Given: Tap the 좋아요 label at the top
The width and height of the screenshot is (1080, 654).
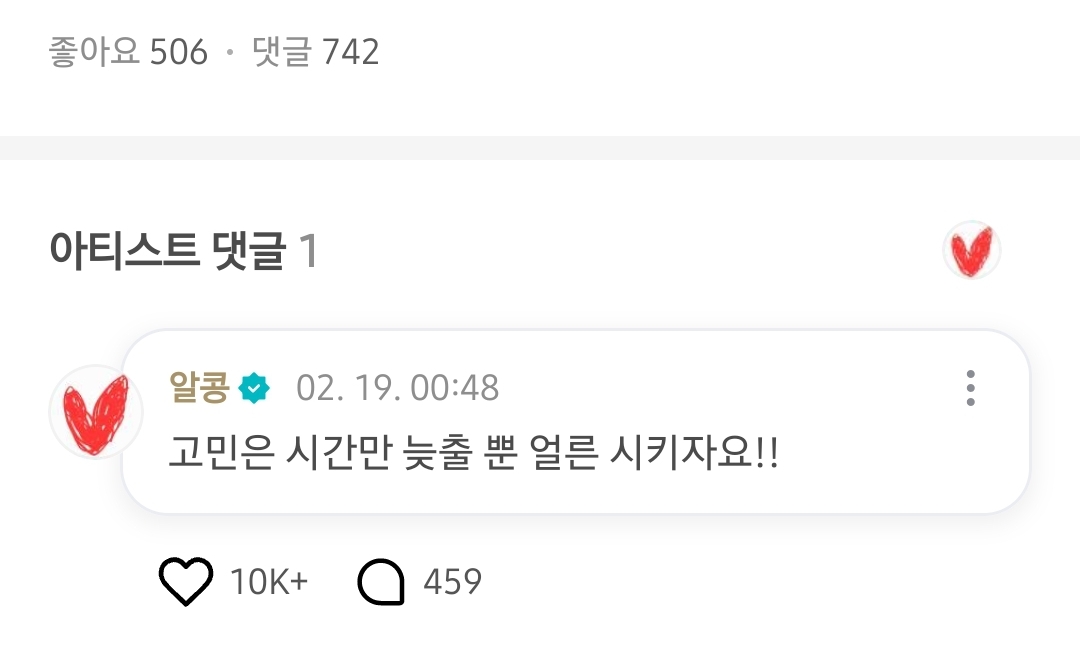Looking at the screenshot, I should (x=94, y=52).
